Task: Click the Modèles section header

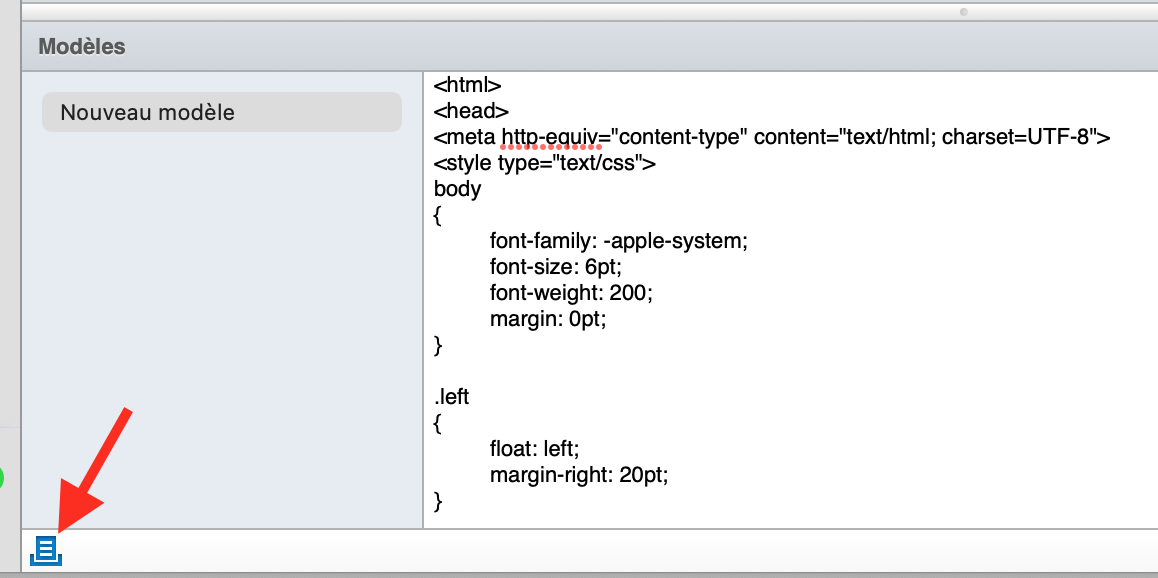Action: 82,46
